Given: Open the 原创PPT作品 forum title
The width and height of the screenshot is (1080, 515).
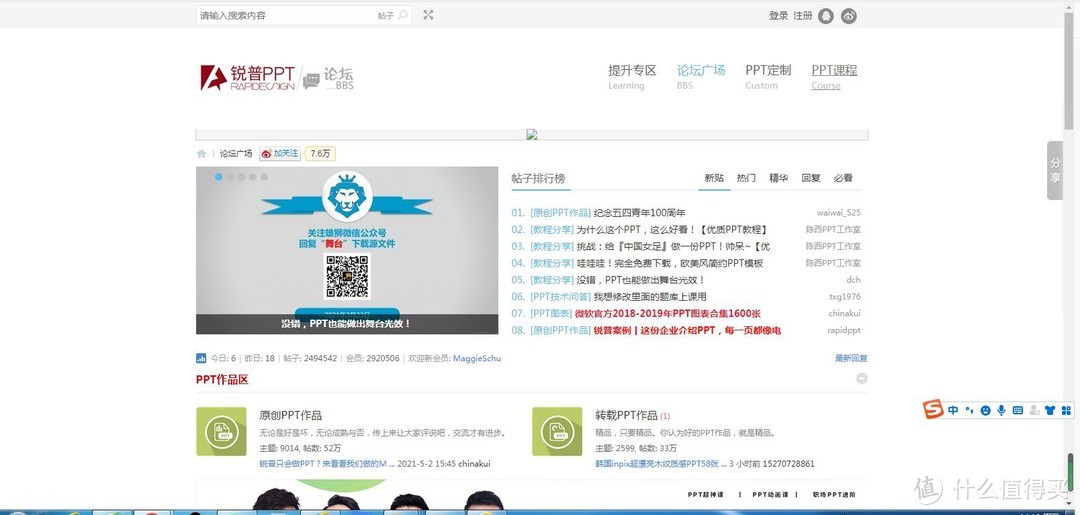Looking at the screenshot, I should click(x=291, y=415).
